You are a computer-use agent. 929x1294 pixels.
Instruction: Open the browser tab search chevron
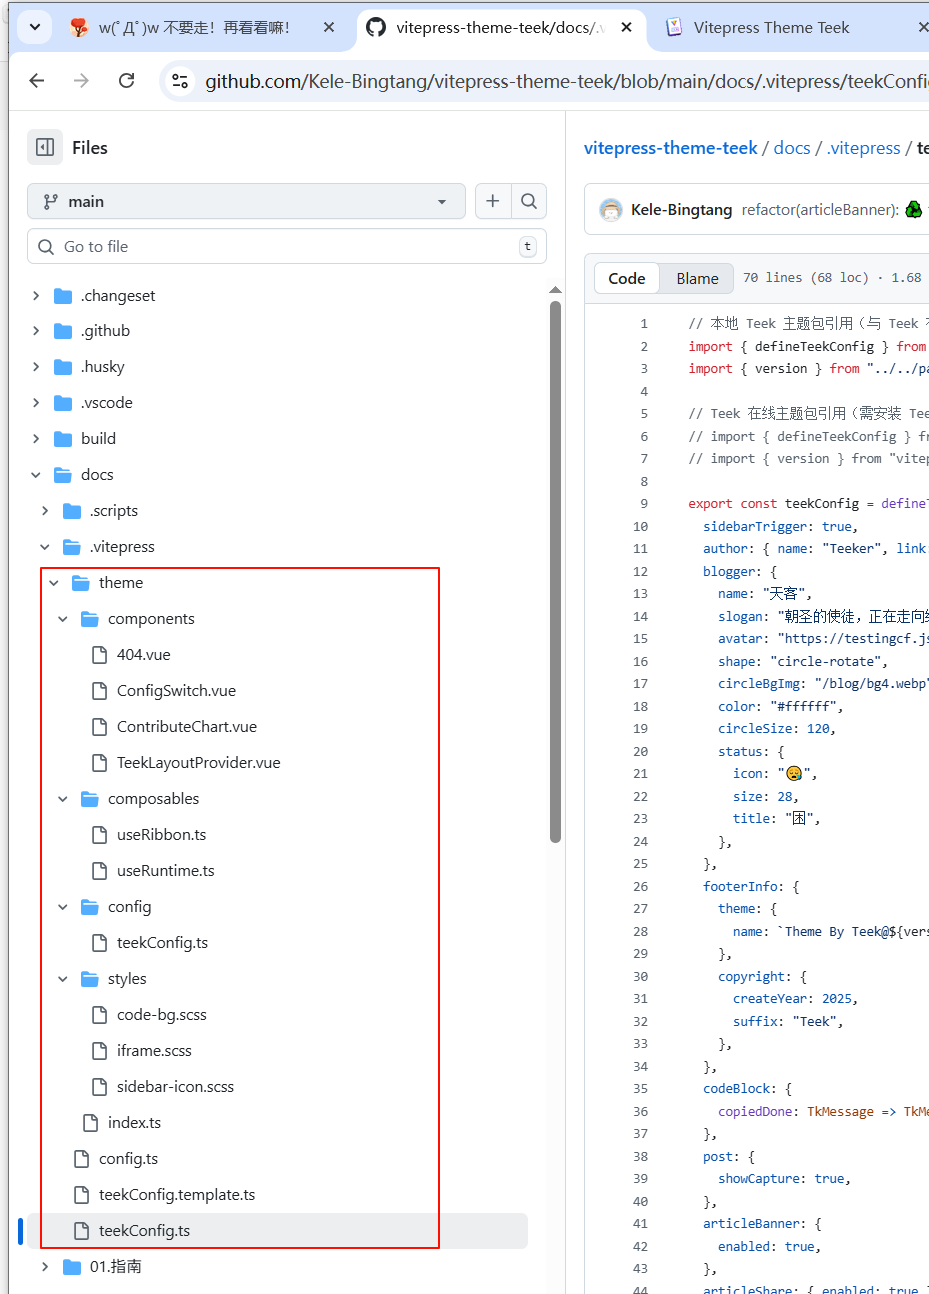pyautogui.click(x=35, y=27)
